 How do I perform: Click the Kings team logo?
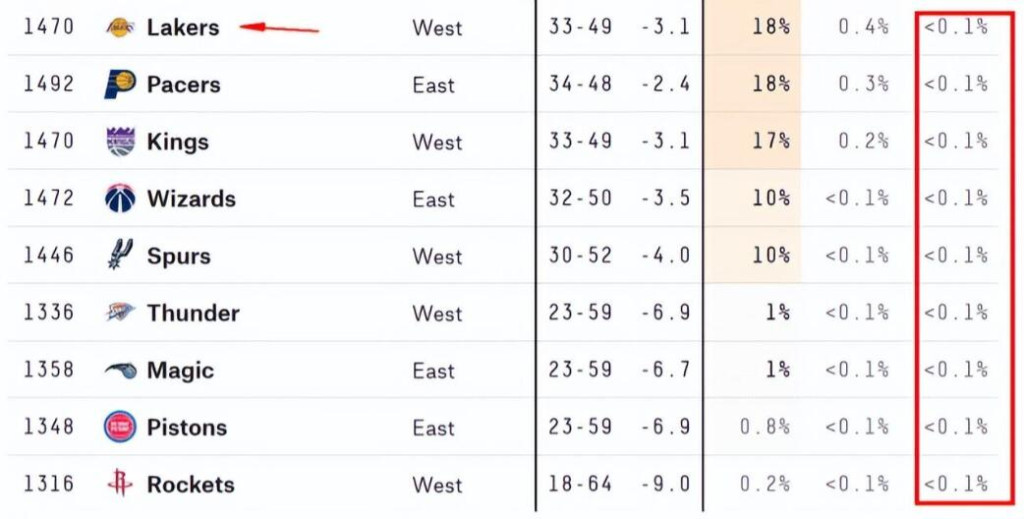click(120, 142)
